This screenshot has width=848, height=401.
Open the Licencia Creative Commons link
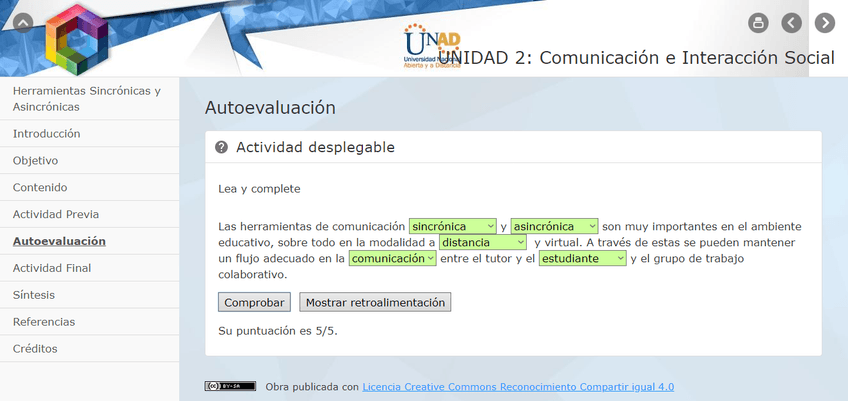click(518, 387)
